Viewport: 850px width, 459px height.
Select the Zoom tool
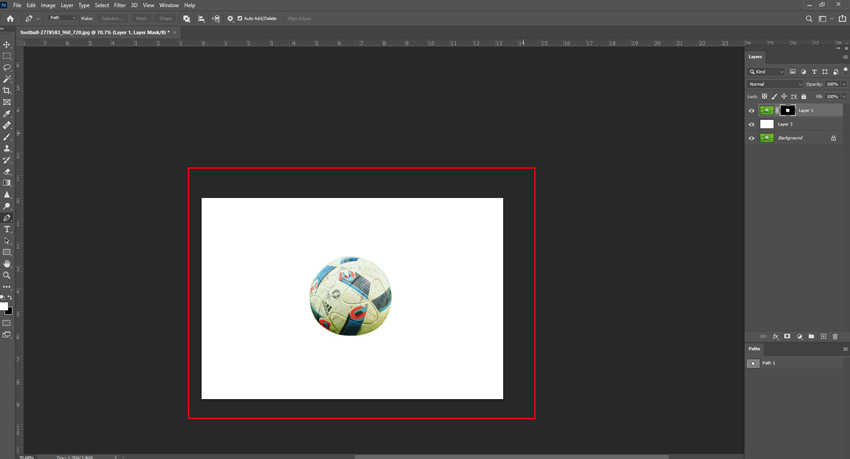pos(7,275)
